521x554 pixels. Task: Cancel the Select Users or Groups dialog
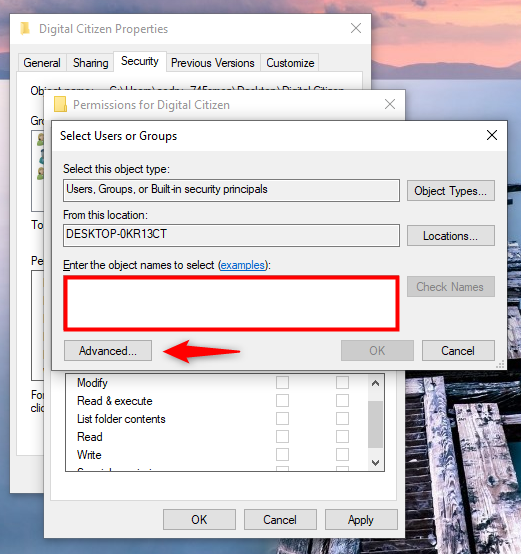[458, 350]
